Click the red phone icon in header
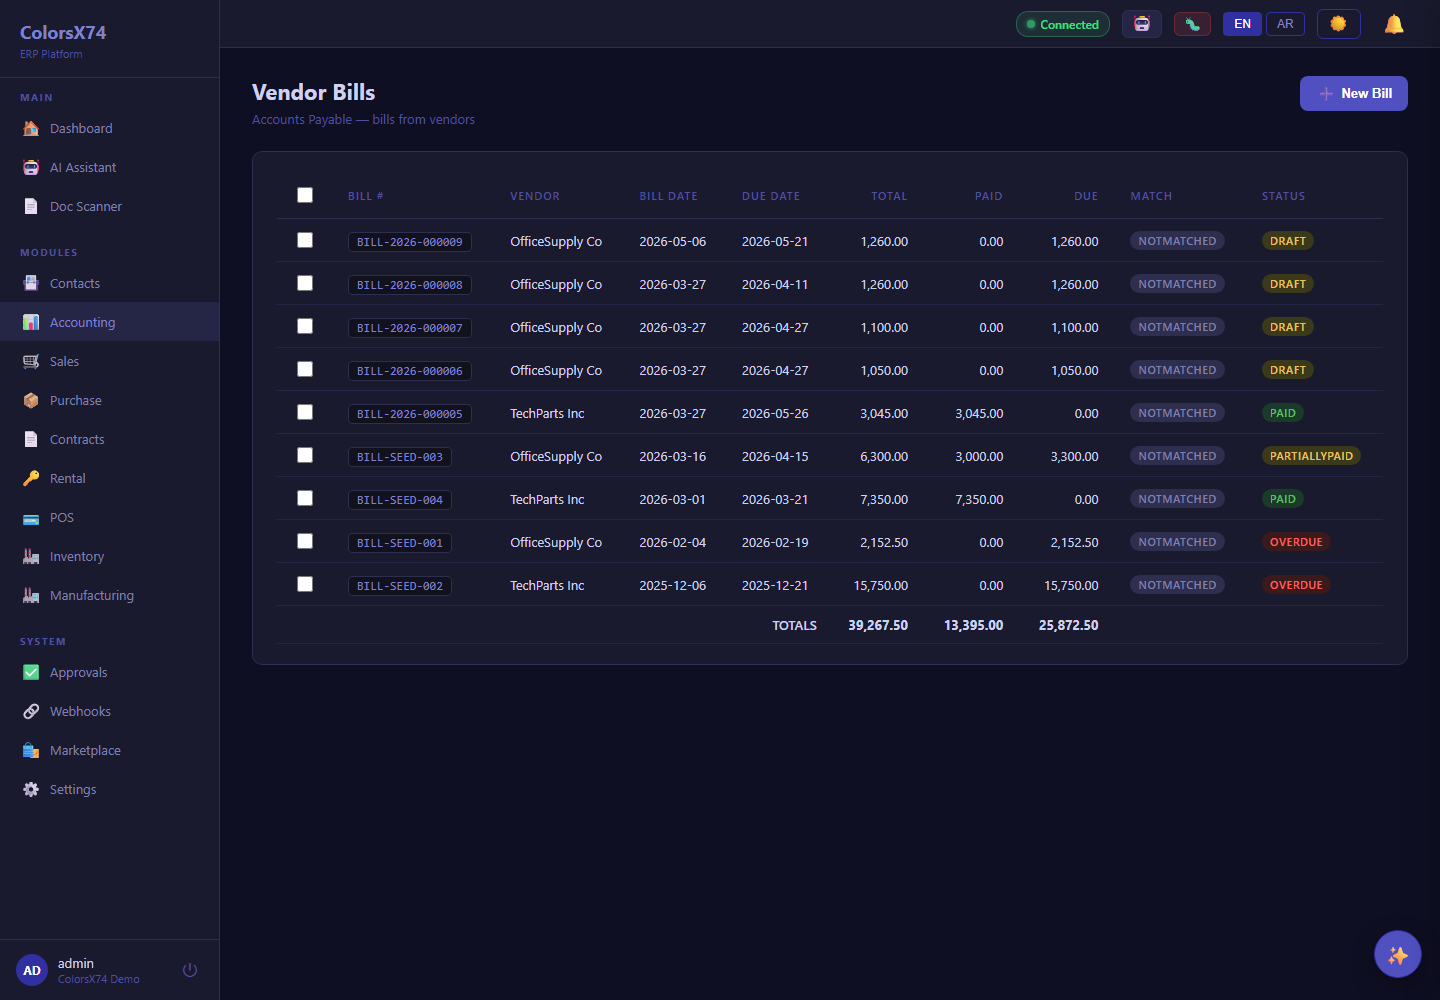The image size is (1440, 1000). pyautogui.click(x=1192, y=24)
